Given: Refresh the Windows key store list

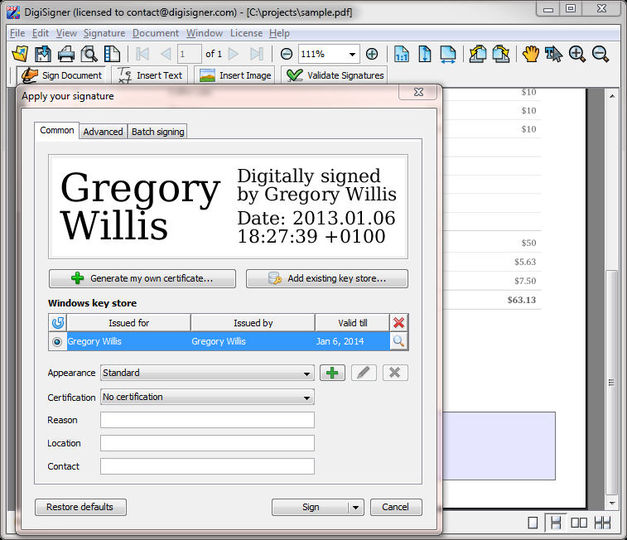Looking at the screenshot, I should point(58,322).
